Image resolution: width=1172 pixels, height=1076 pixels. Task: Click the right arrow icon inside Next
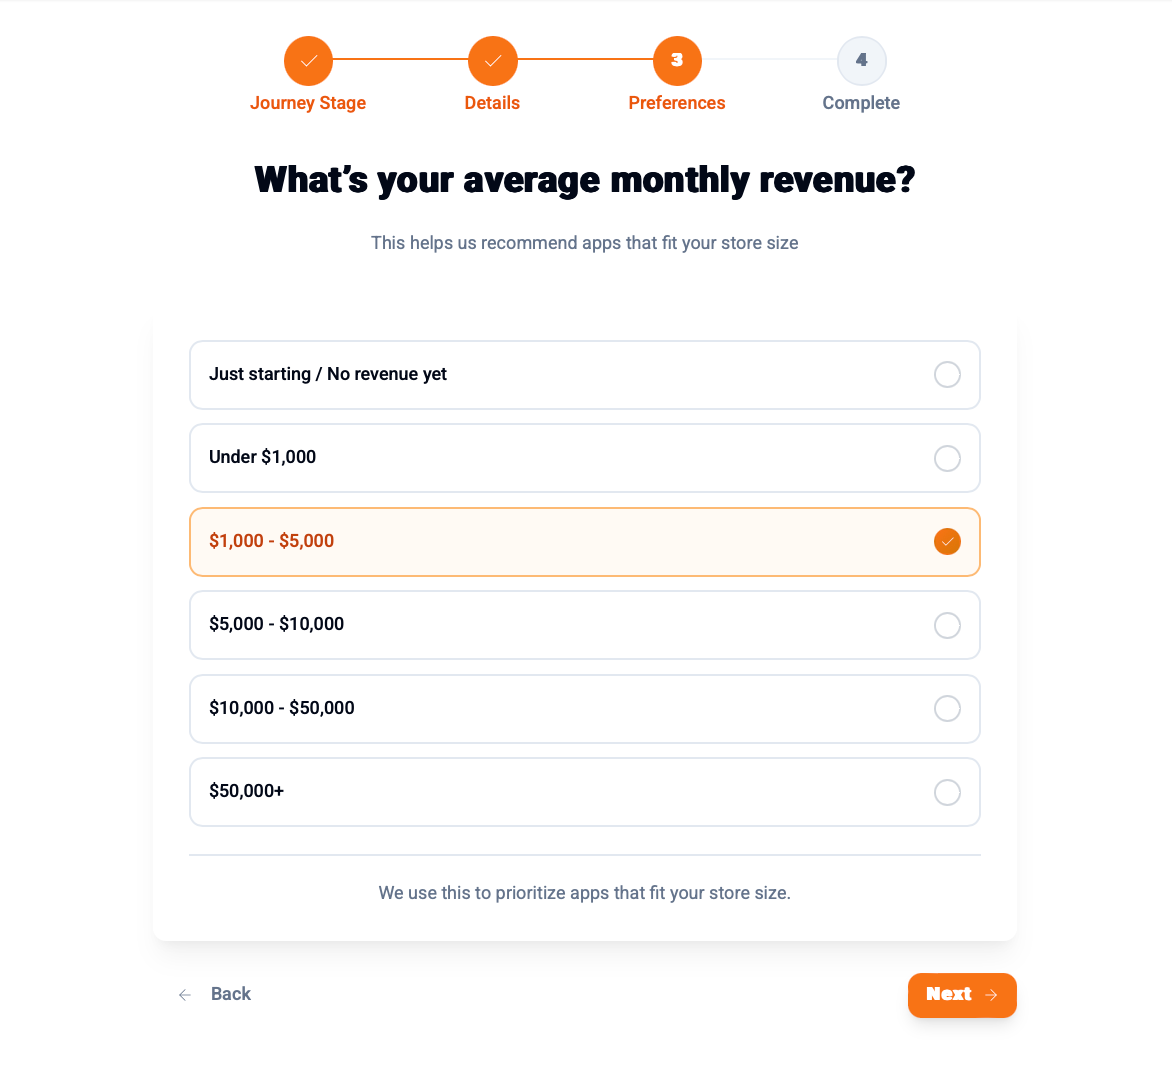[991, 995]
